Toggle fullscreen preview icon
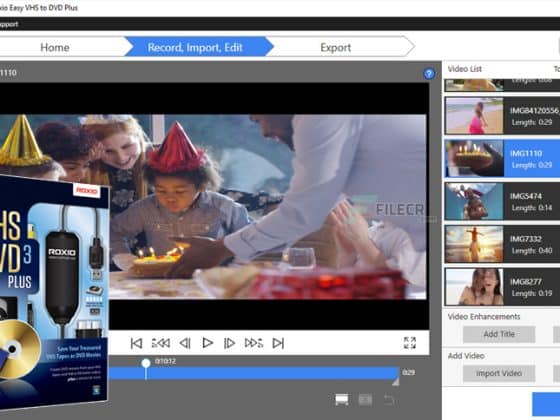The width and height of the screenshot is (560, 420). [410, 343]
